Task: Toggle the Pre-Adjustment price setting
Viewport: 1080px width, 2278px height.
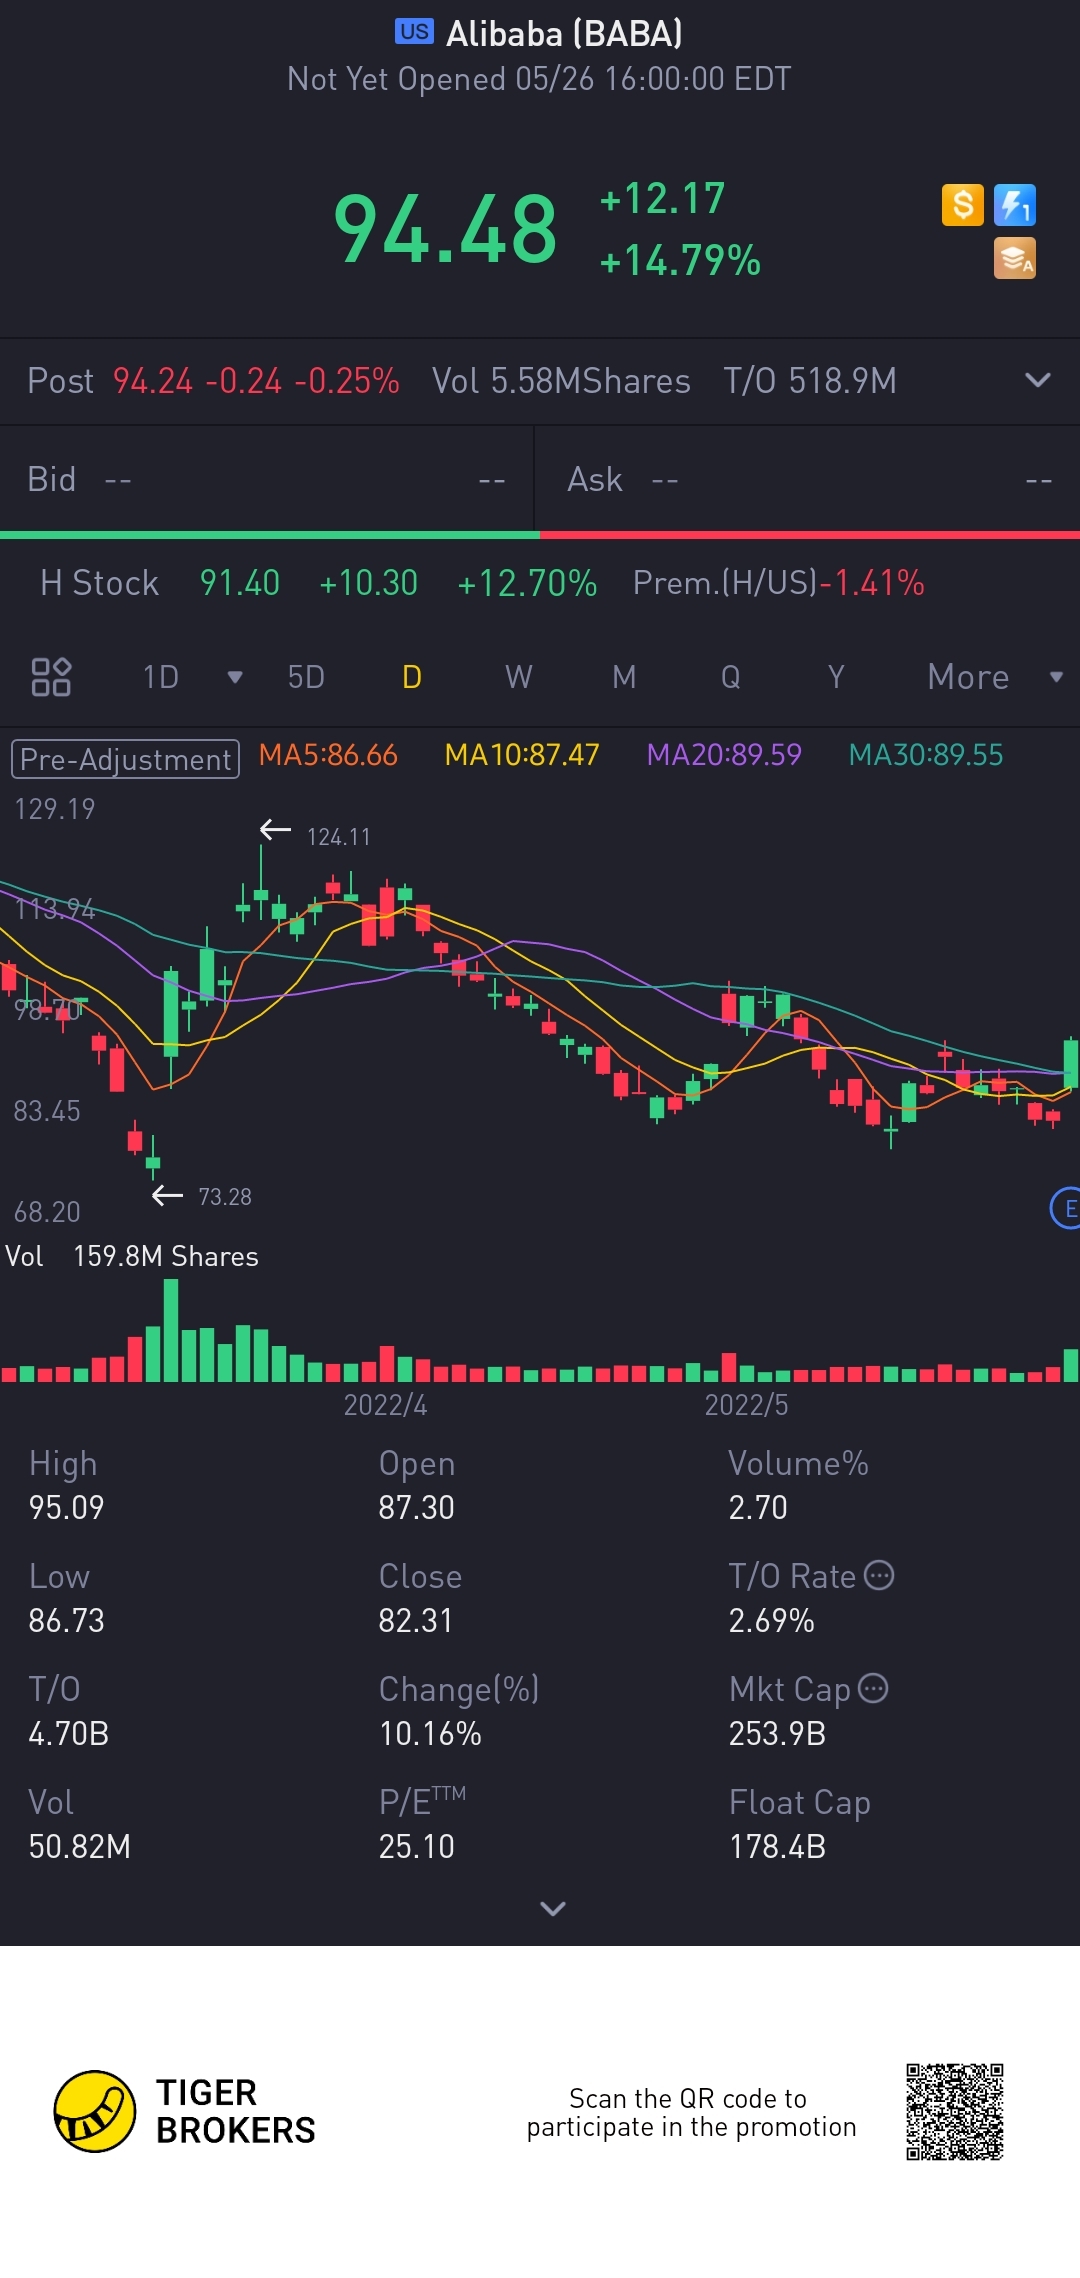Action: 125,759
